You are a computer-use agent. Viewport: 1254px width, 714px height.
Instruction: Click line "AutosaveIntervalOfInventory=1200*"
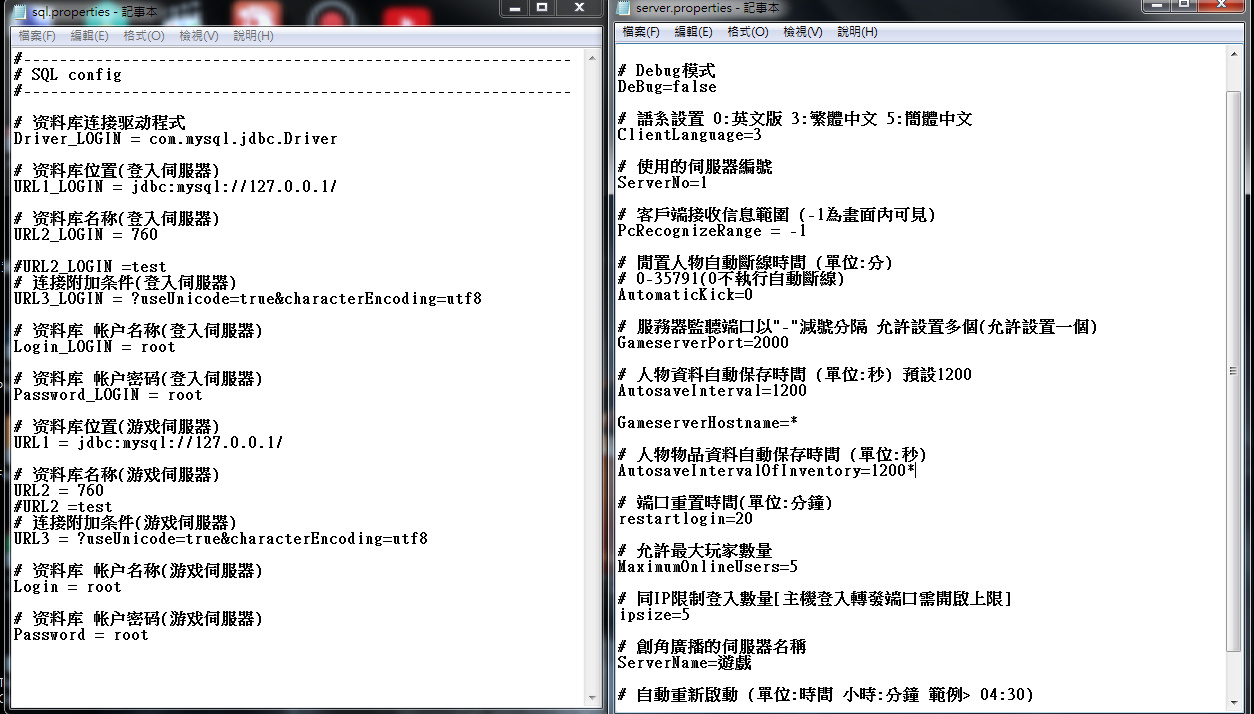point(766,471)
